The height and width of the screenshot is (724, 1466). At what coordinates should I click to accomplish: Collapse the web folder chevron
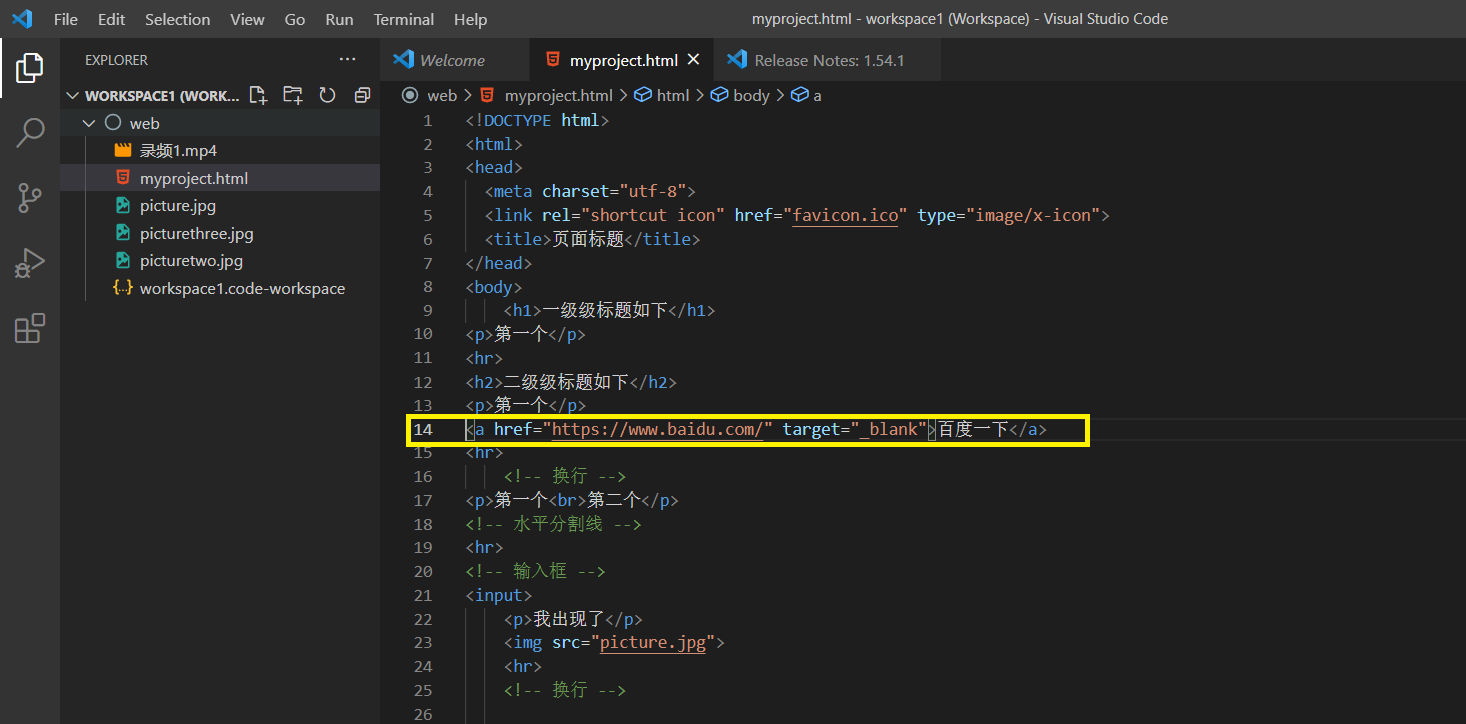(89, 123)
